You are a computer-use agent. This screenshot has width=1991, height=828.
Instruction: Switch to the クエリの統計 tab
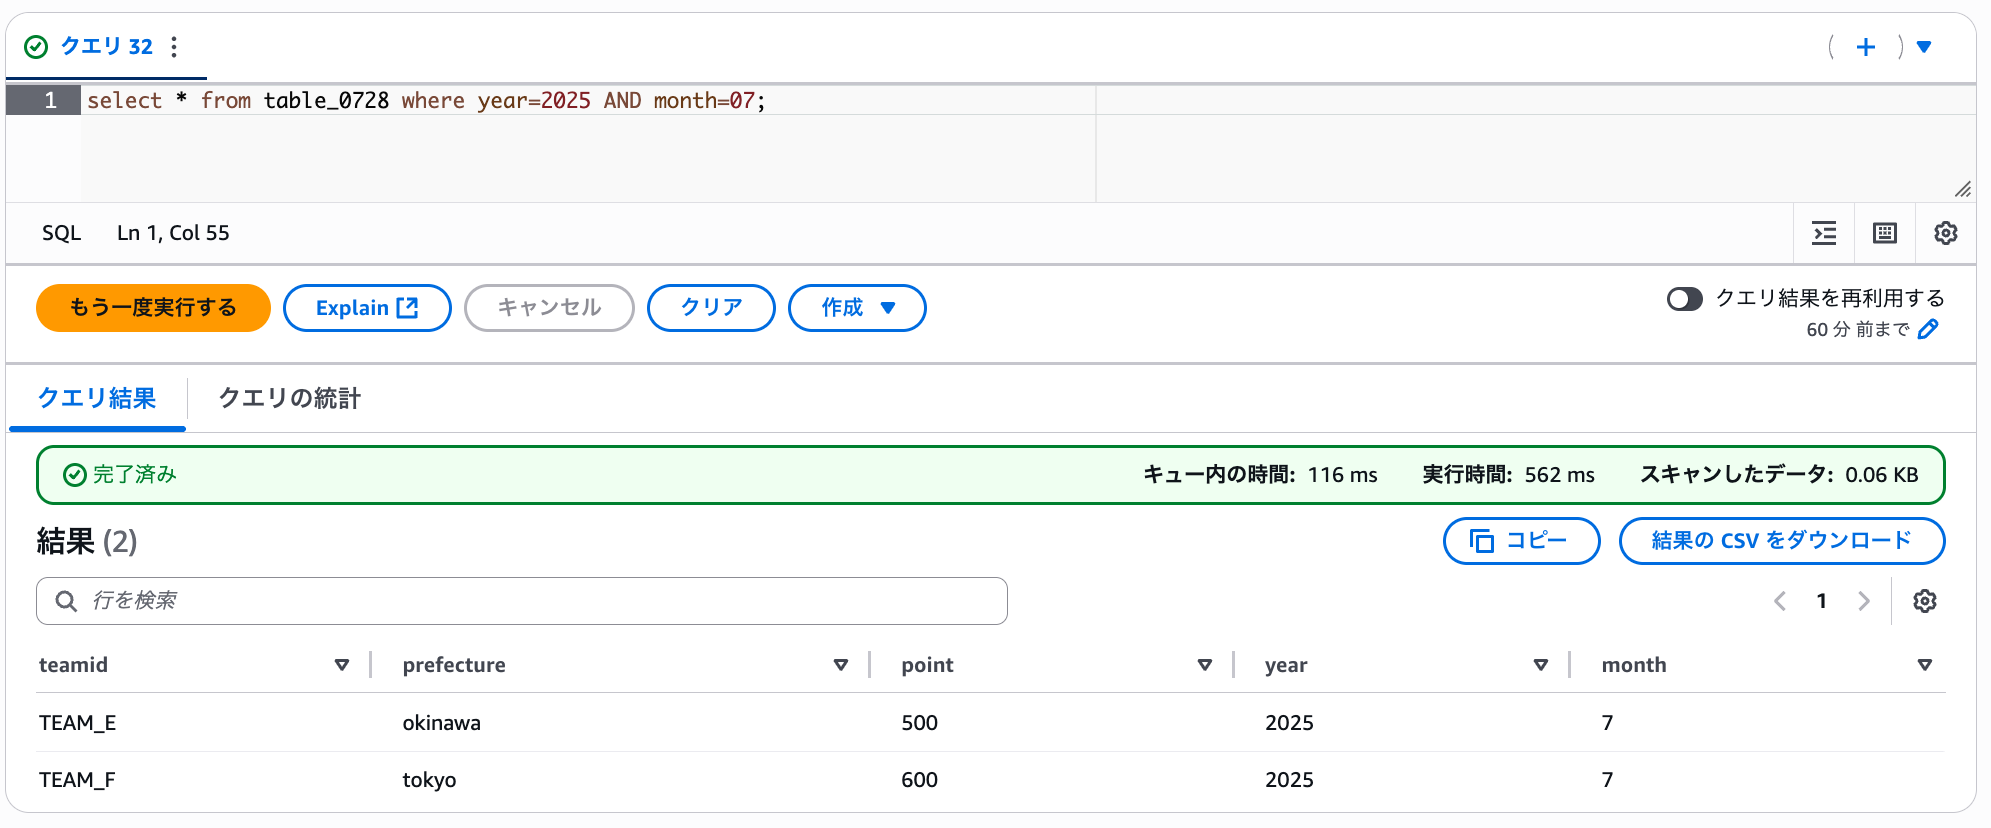click(x=290, y=398)
